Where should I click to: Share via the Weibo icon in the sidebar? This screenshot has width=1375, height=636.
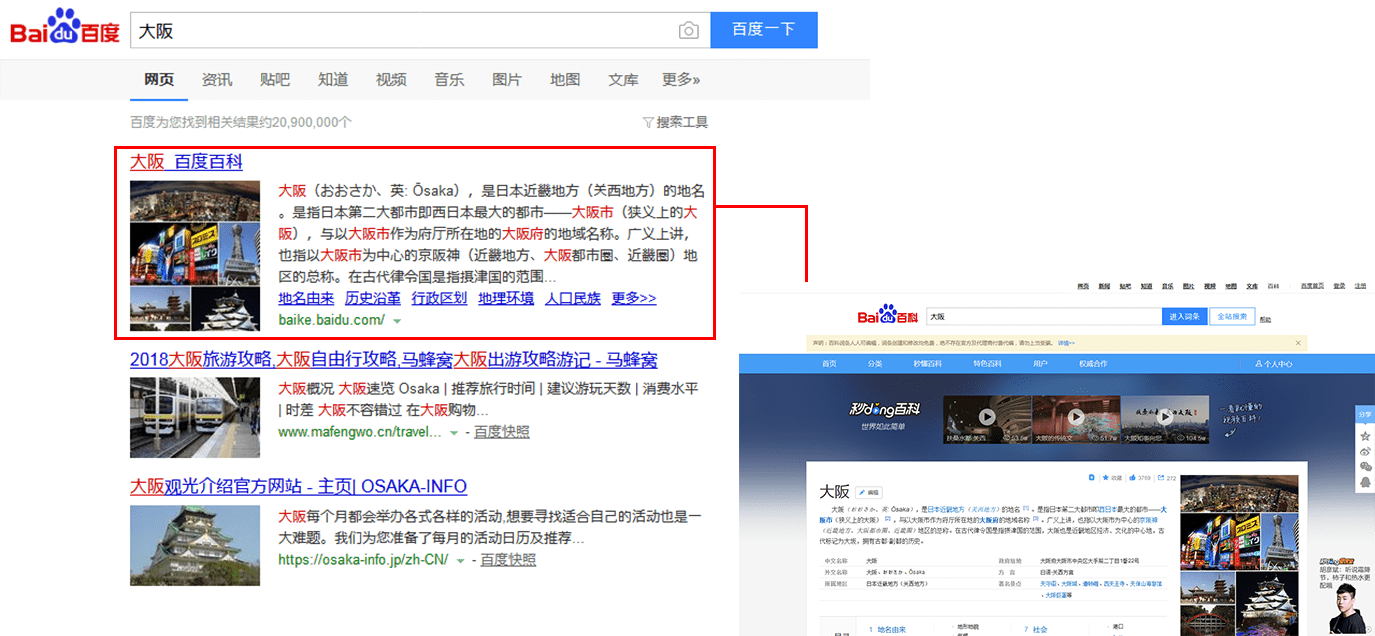tap(1365, 452)
